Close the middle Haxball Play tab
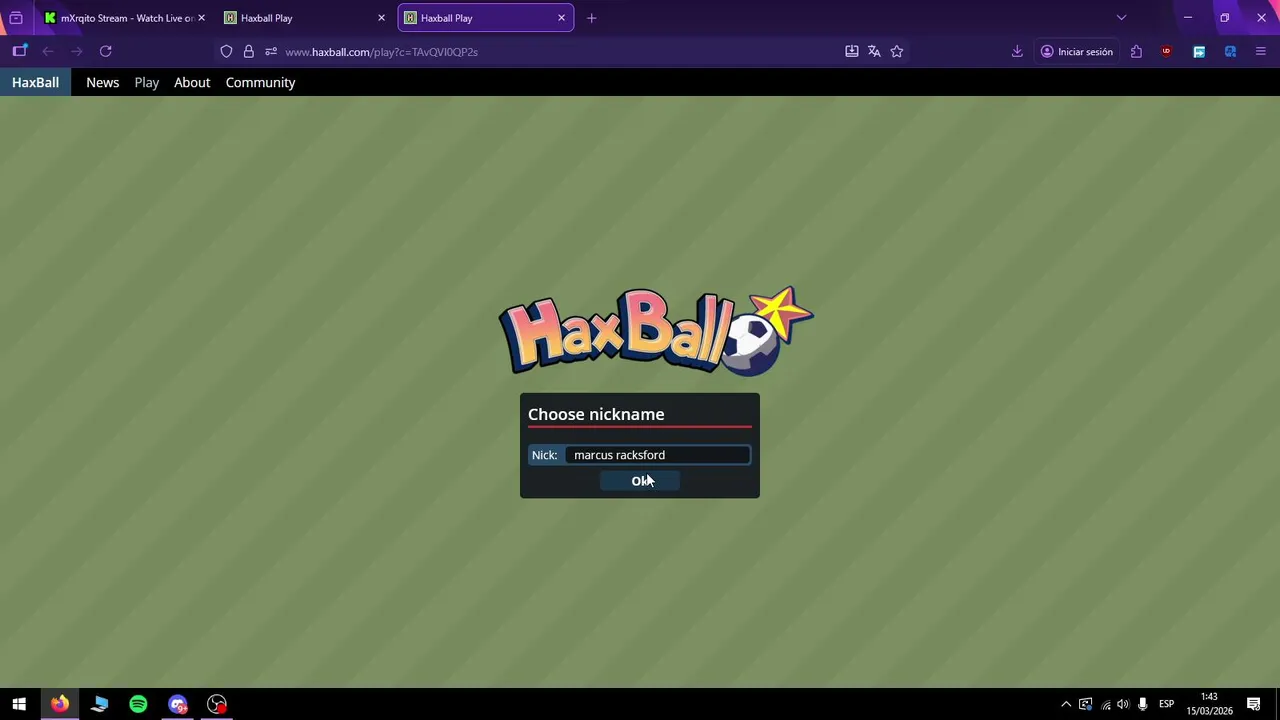 tap(381, 18)
